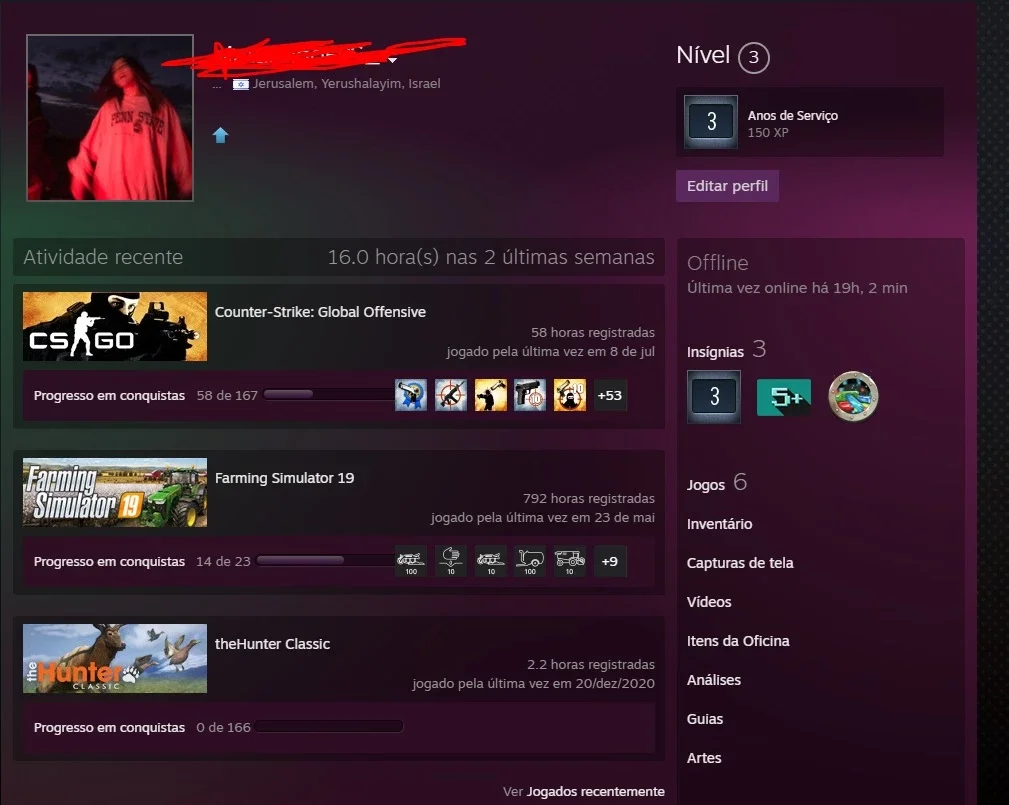View CS:GO pistol achievement icon

coord(530,395)
